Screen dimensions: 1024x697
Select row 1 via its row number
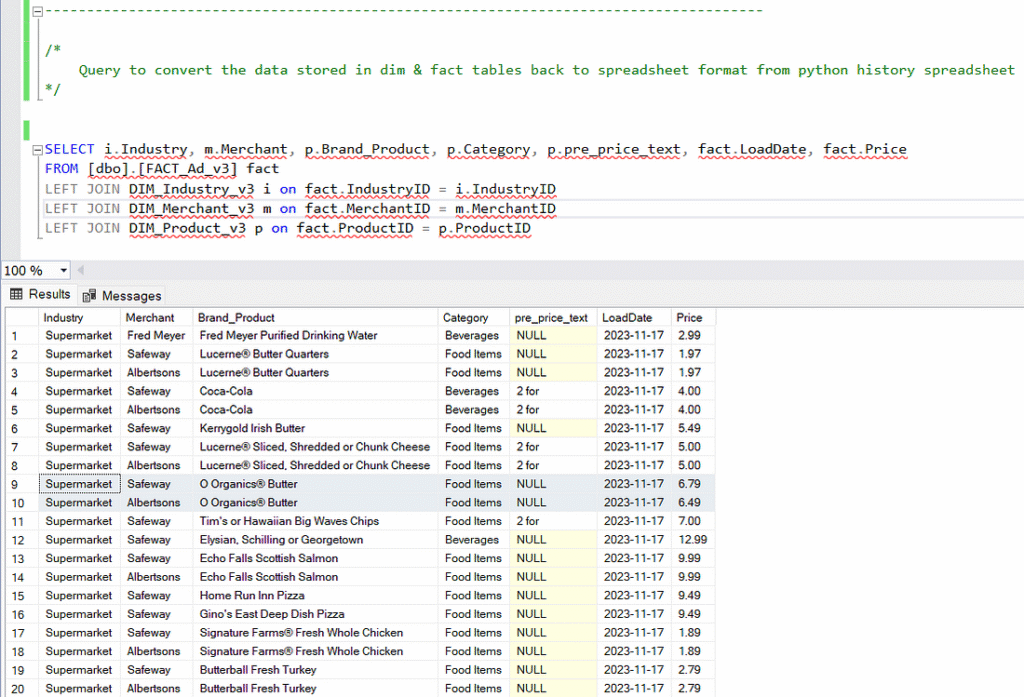(22, 336)
